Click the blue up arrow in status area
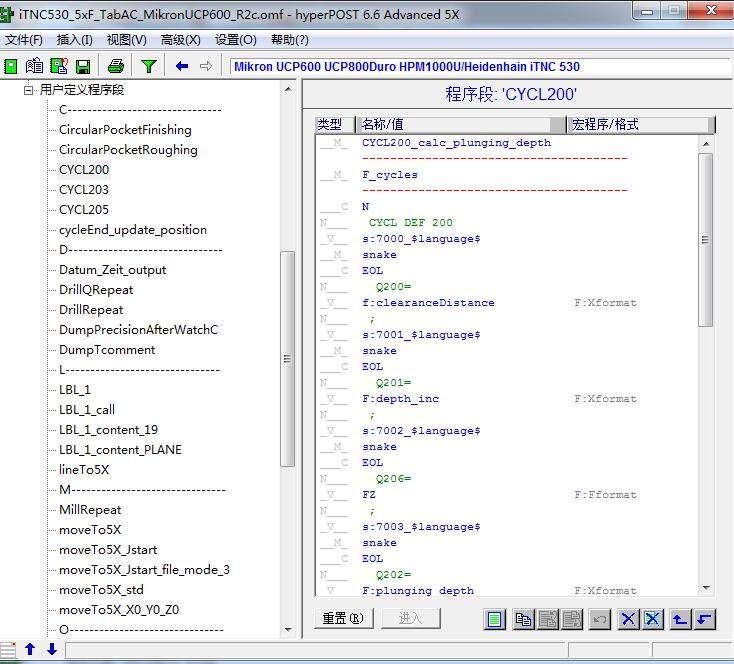This screenshot has height=664, width=734. point(30,649)
